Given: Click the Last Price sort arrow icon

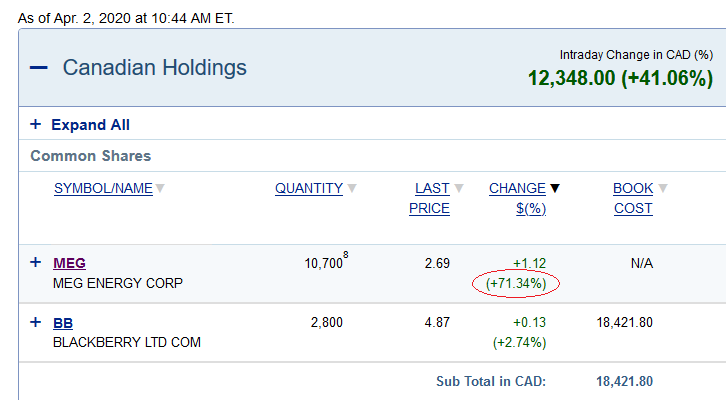Looking at the screenshot, I should pyautogui.click(x=459, y=188).
